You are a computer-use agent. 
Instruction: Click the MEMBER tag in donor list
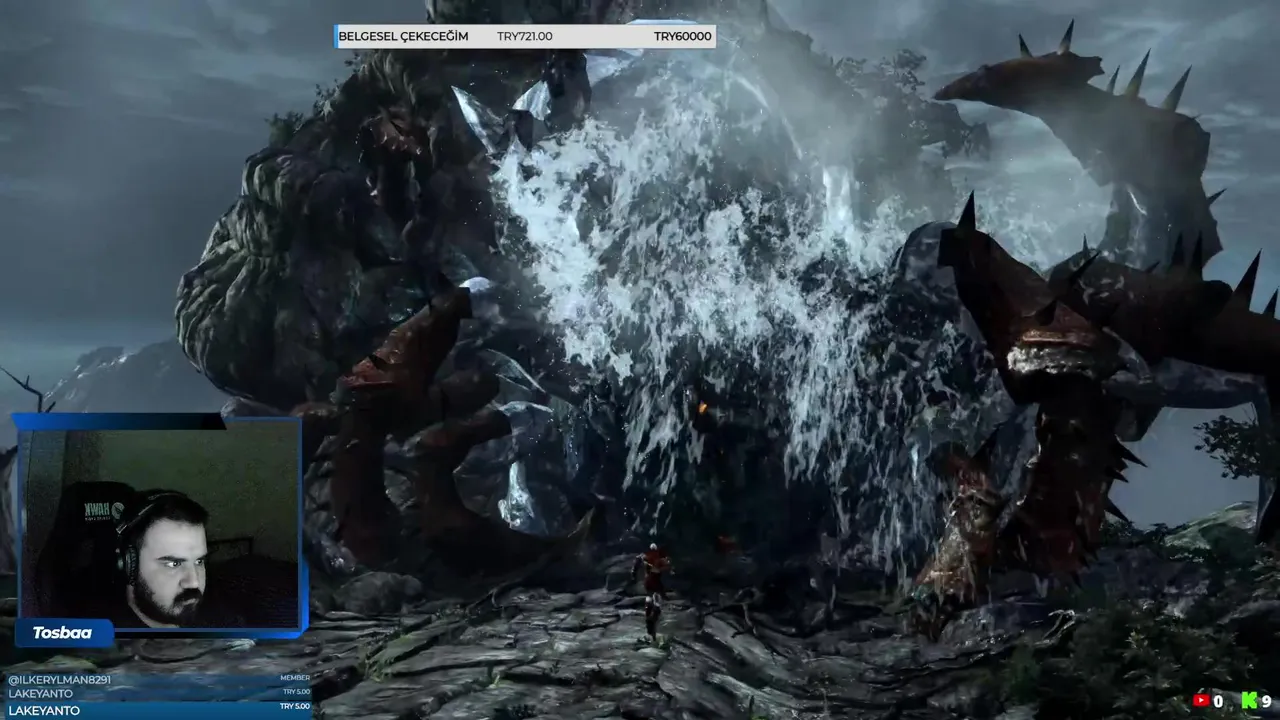295,678
